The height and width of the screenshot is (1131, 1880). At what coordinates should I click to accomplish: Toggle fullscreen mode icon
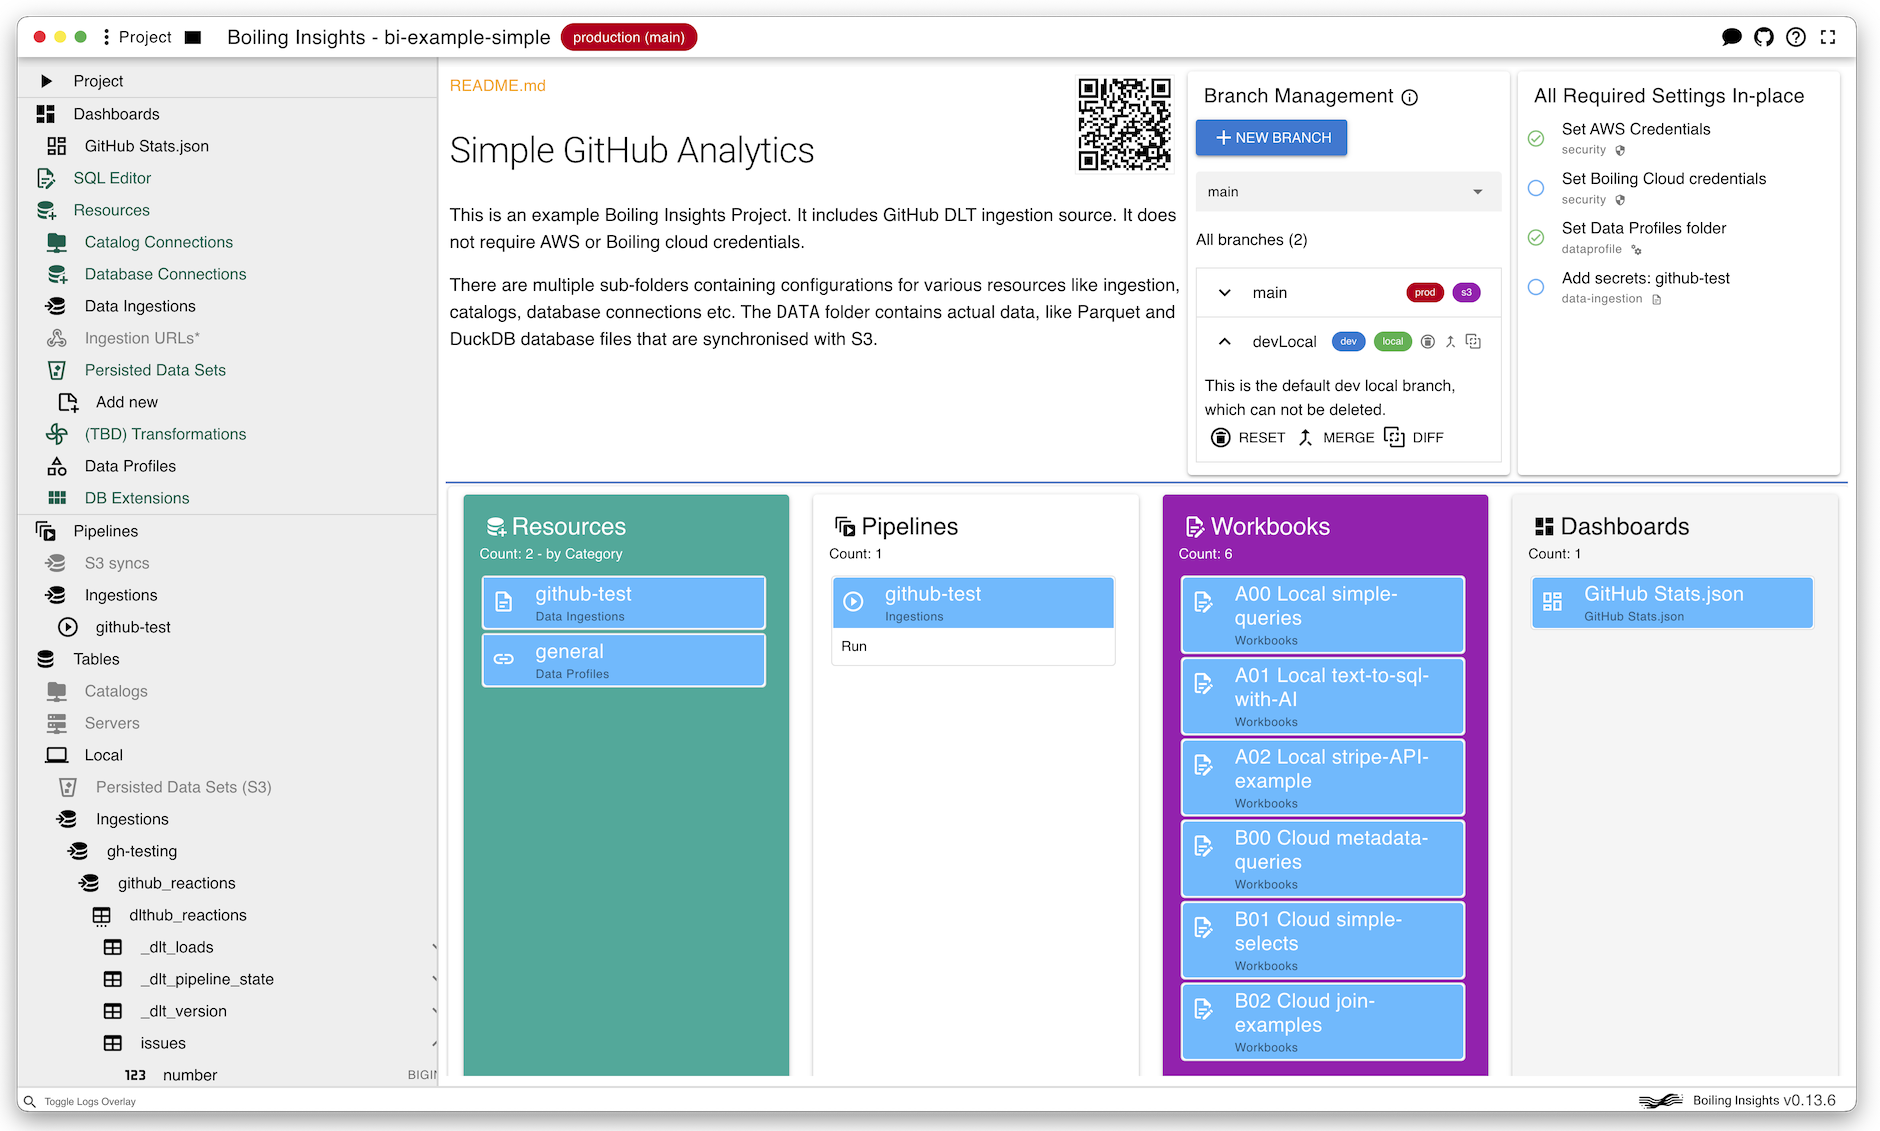coord(1828,37)
